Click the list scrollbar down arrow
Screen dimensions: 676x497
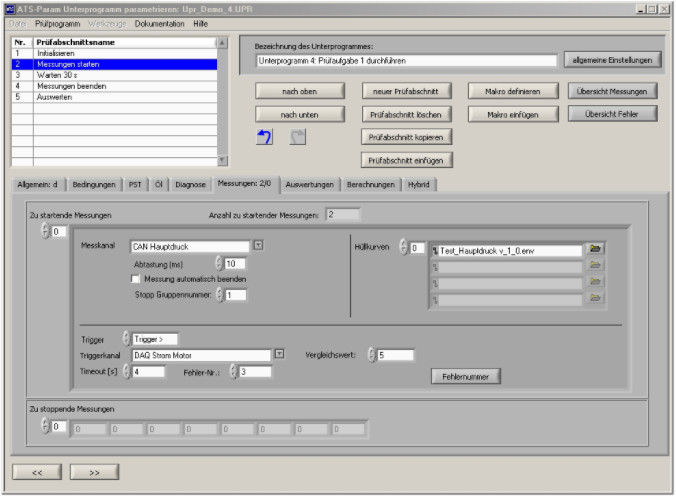pos(222,160)
